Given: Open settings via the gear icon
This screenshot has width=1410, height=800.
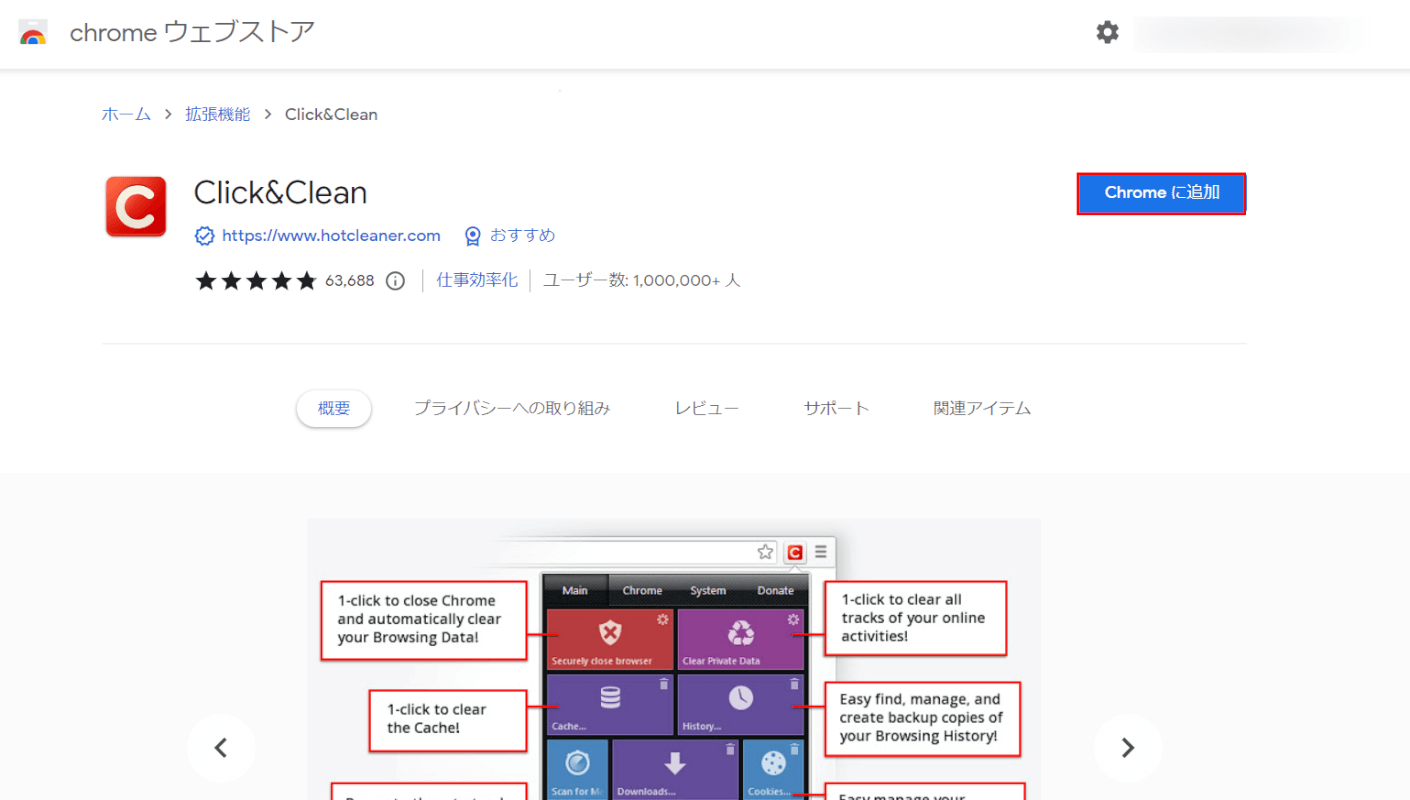Looking at the screenshot, I should (x=1107, y=32).
